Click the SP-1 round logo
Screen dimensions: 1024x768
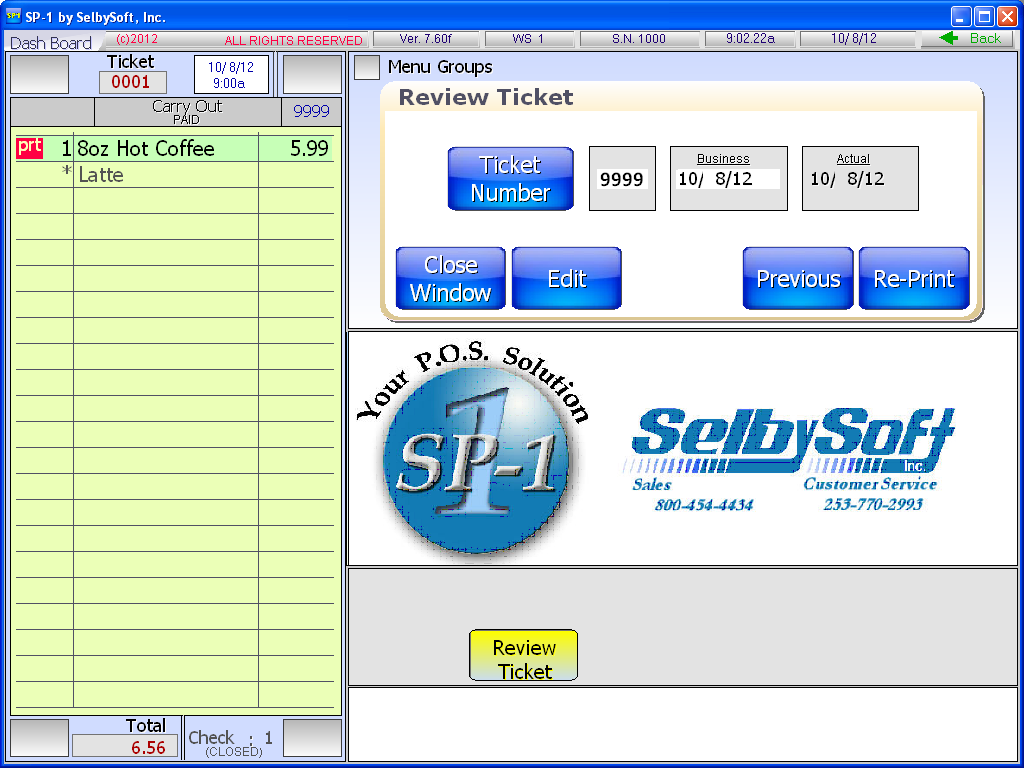tap(476, 459)
